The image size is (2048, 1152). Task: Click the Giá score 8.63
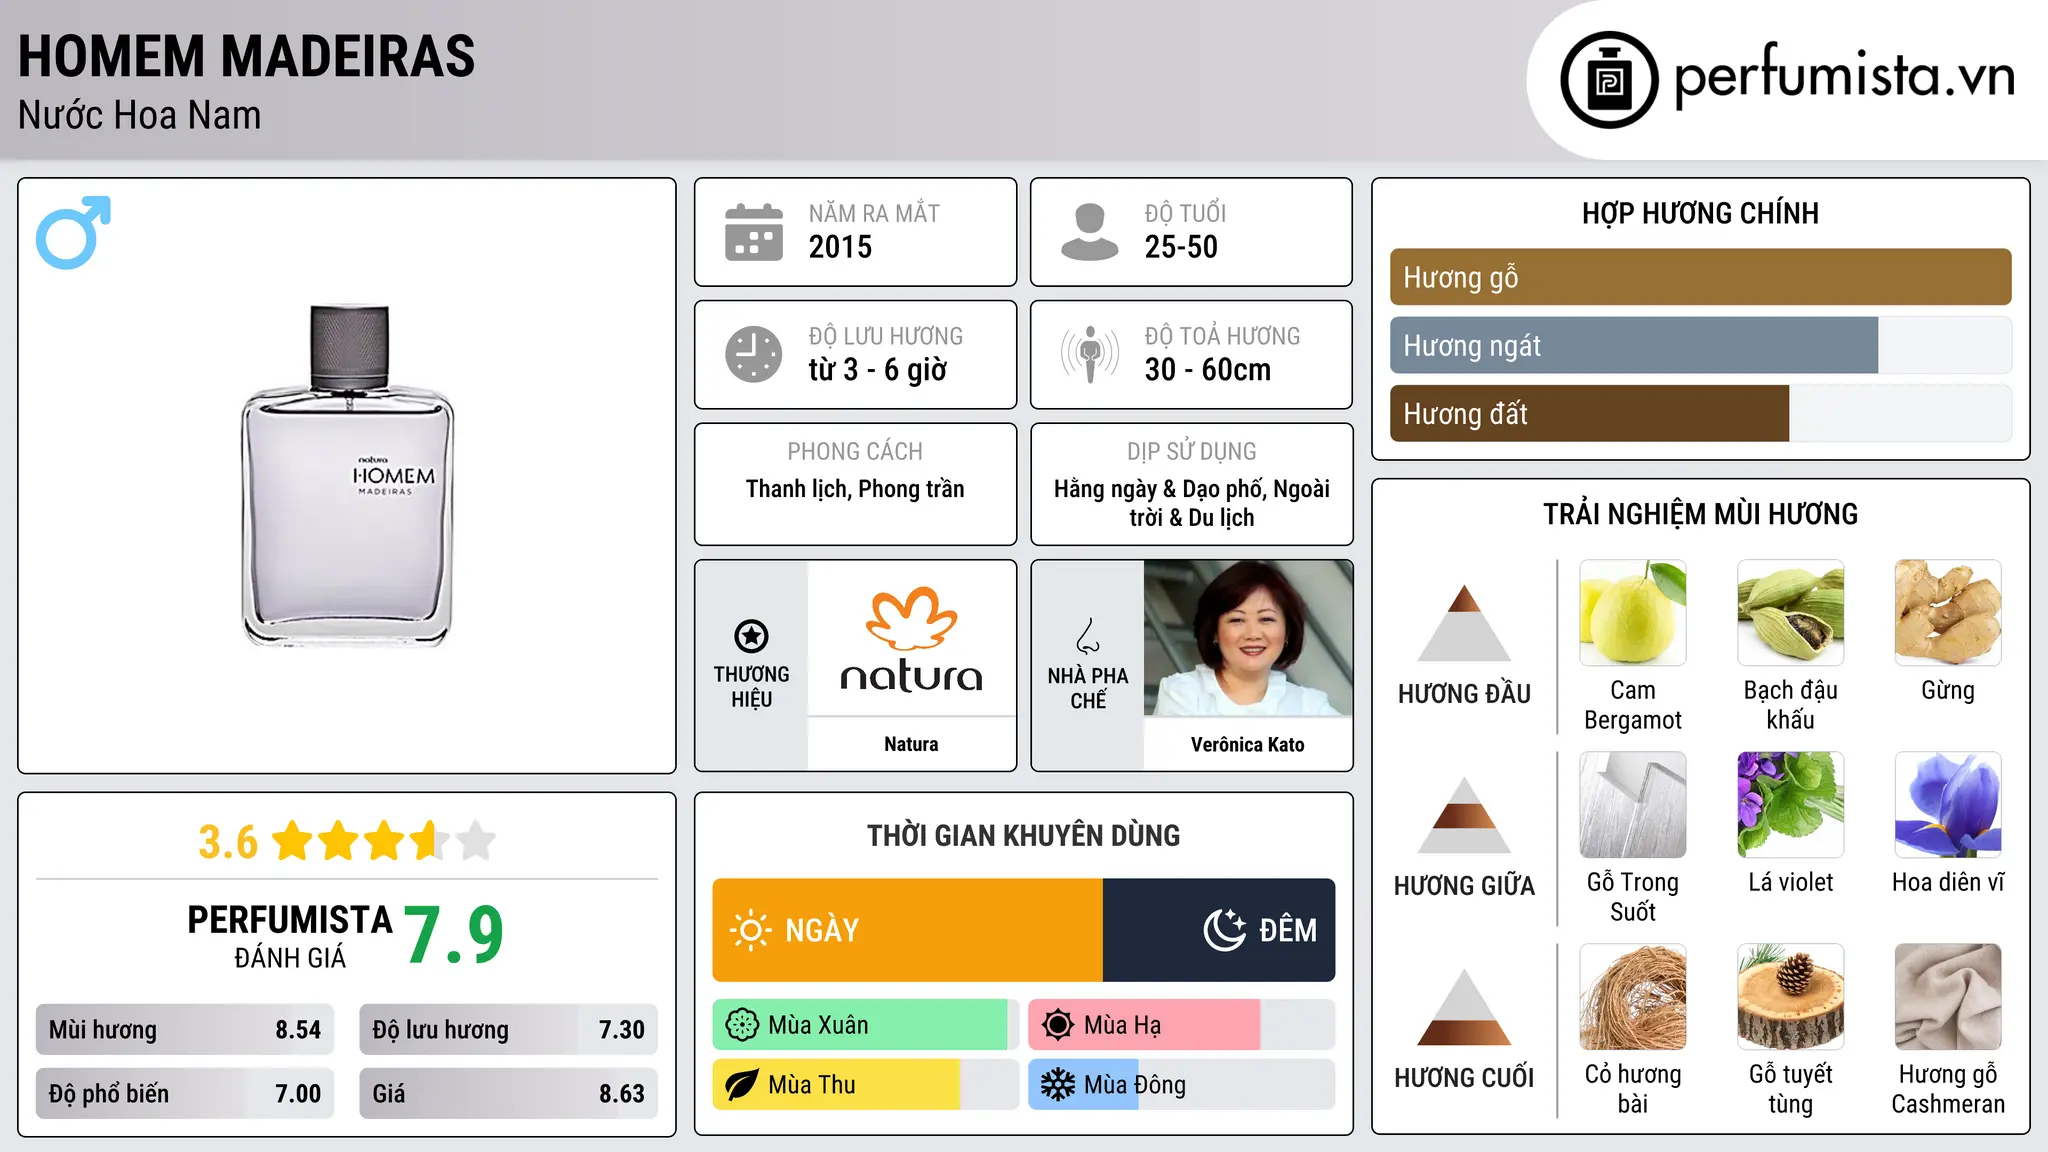[622, 1094]
